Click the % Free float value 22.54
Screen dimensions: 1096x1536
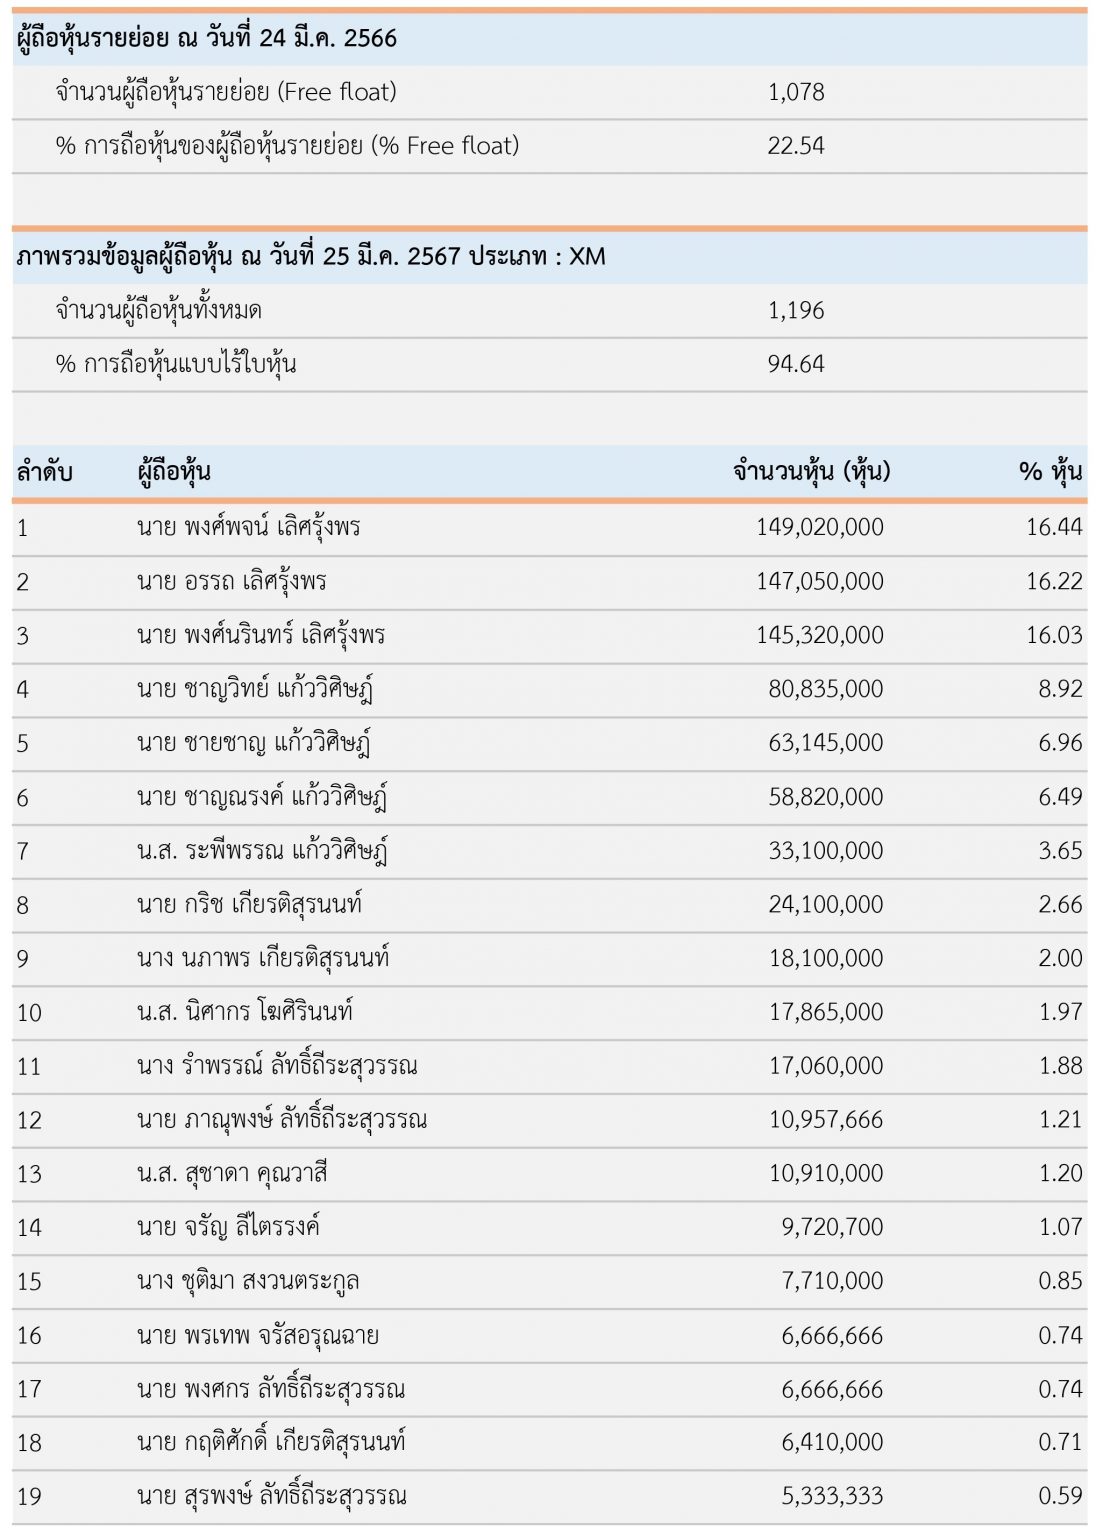796,146
